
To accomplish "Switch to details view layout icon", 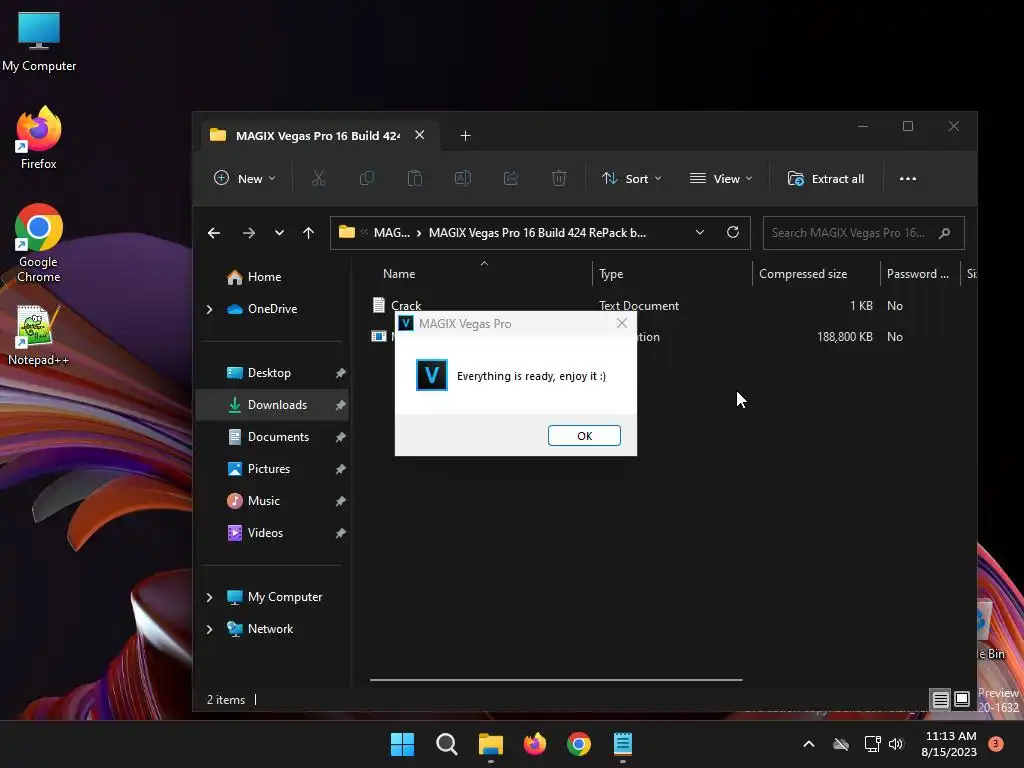I will pos(940,699).
